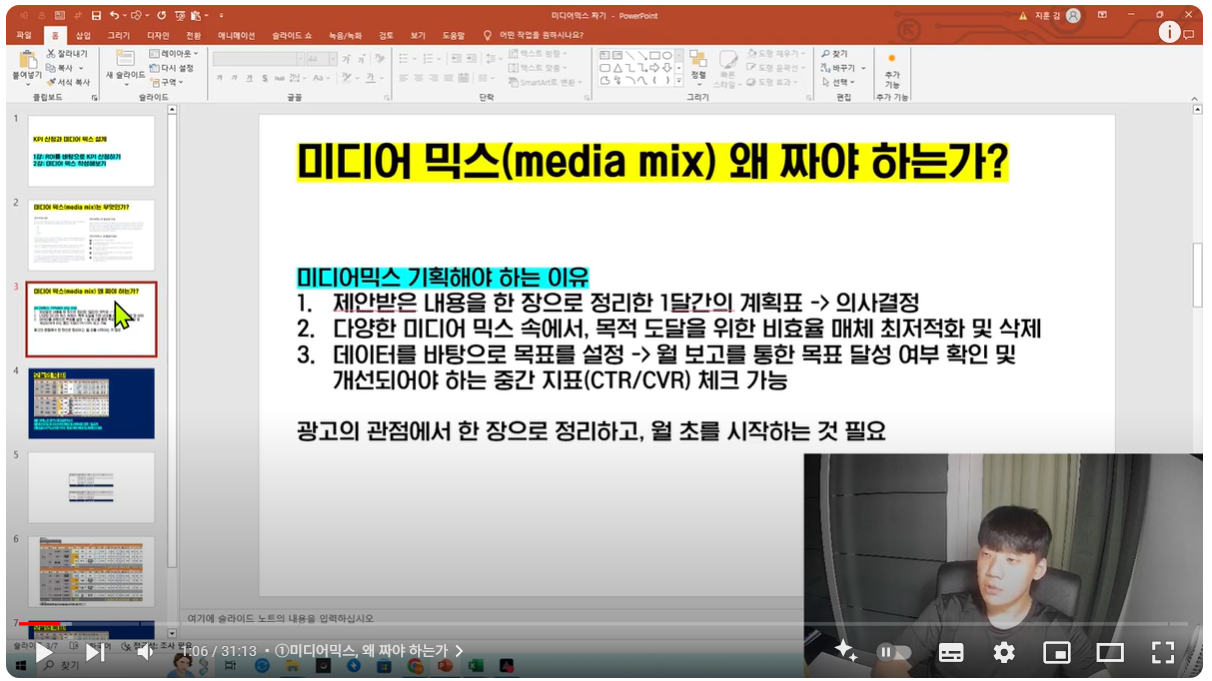
Task: Switch to the miniplayer
Action: pyautogui.click(x=1057, y=653)
